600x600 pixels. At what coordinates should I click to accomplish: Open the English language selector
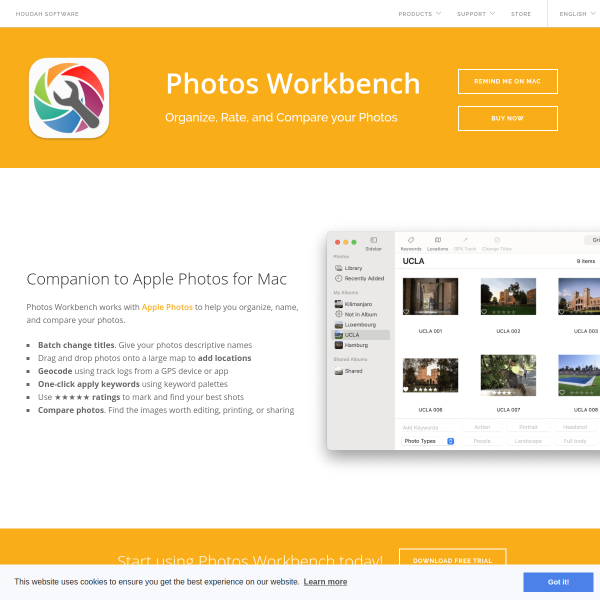click(577, 14)
